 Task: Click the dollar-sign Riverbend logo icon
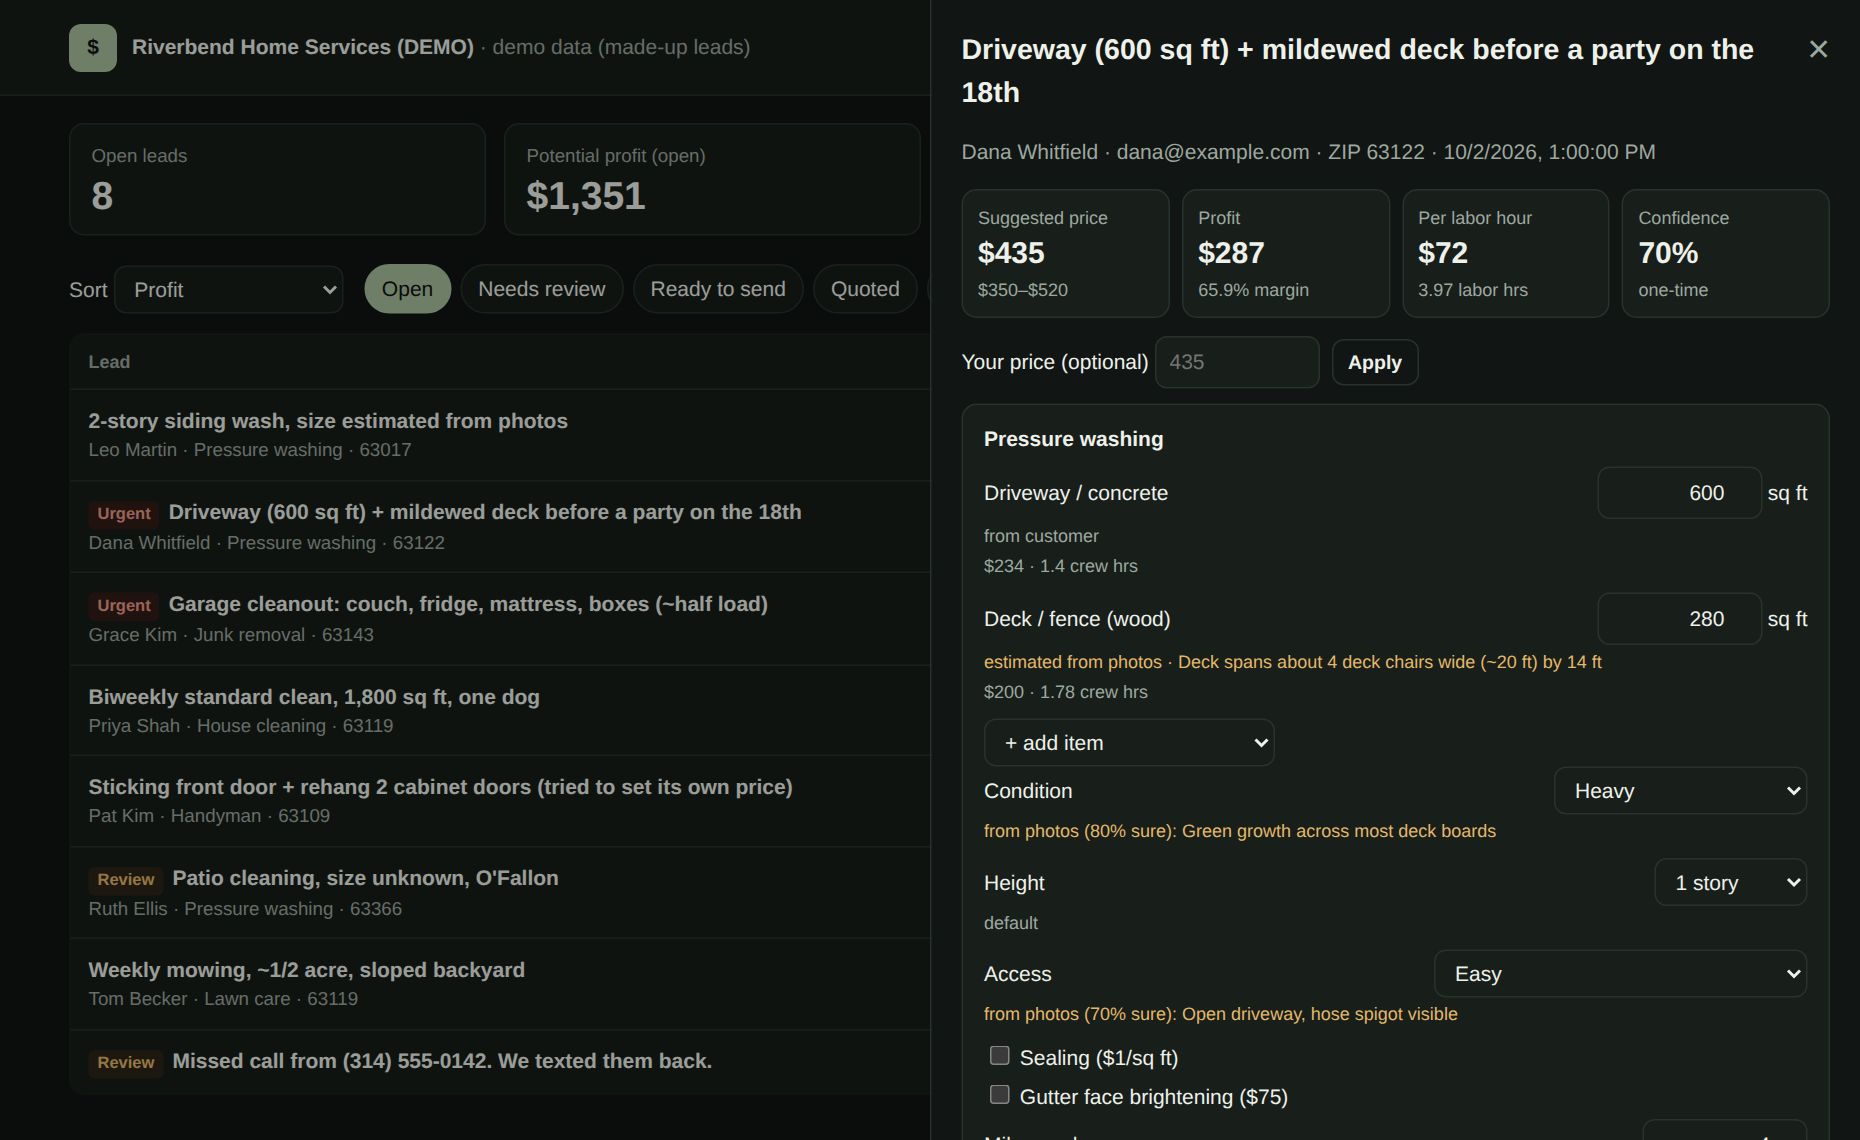(x=93, y=48)
